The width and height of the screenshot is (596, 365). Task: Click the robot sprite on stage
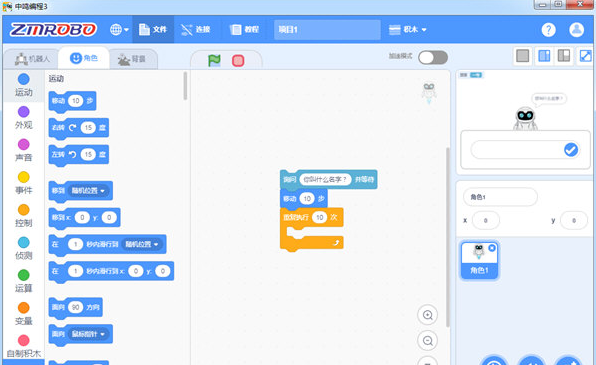pyautogui.click(x=525, y=118)
